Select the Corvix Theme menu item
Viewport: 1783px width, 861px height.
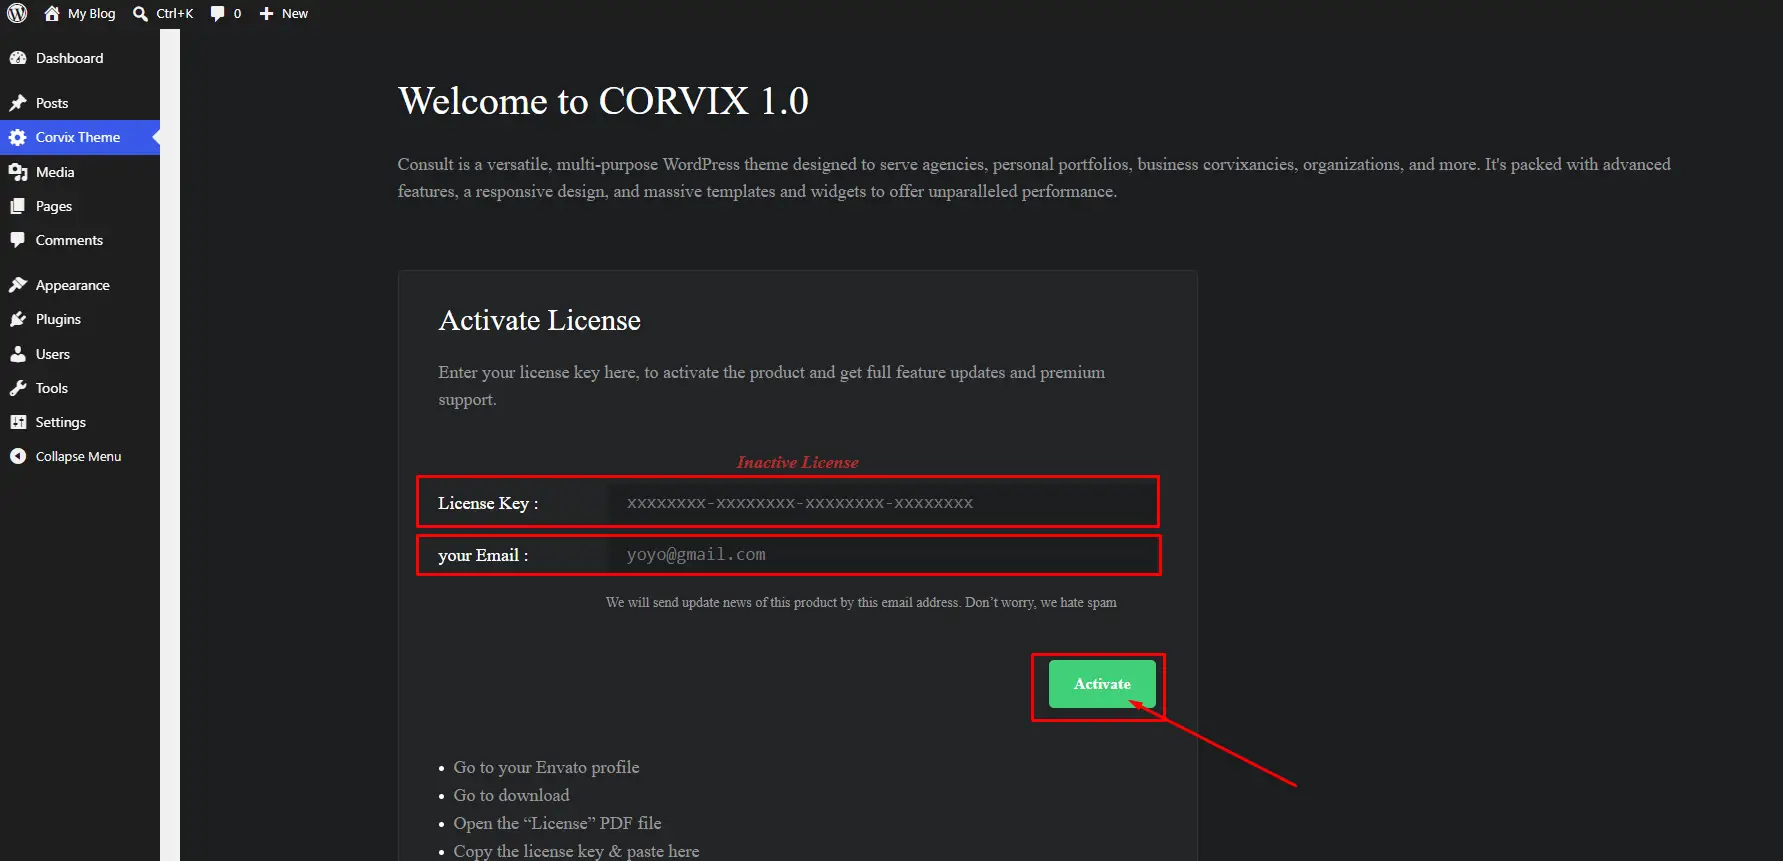point(80,137)
